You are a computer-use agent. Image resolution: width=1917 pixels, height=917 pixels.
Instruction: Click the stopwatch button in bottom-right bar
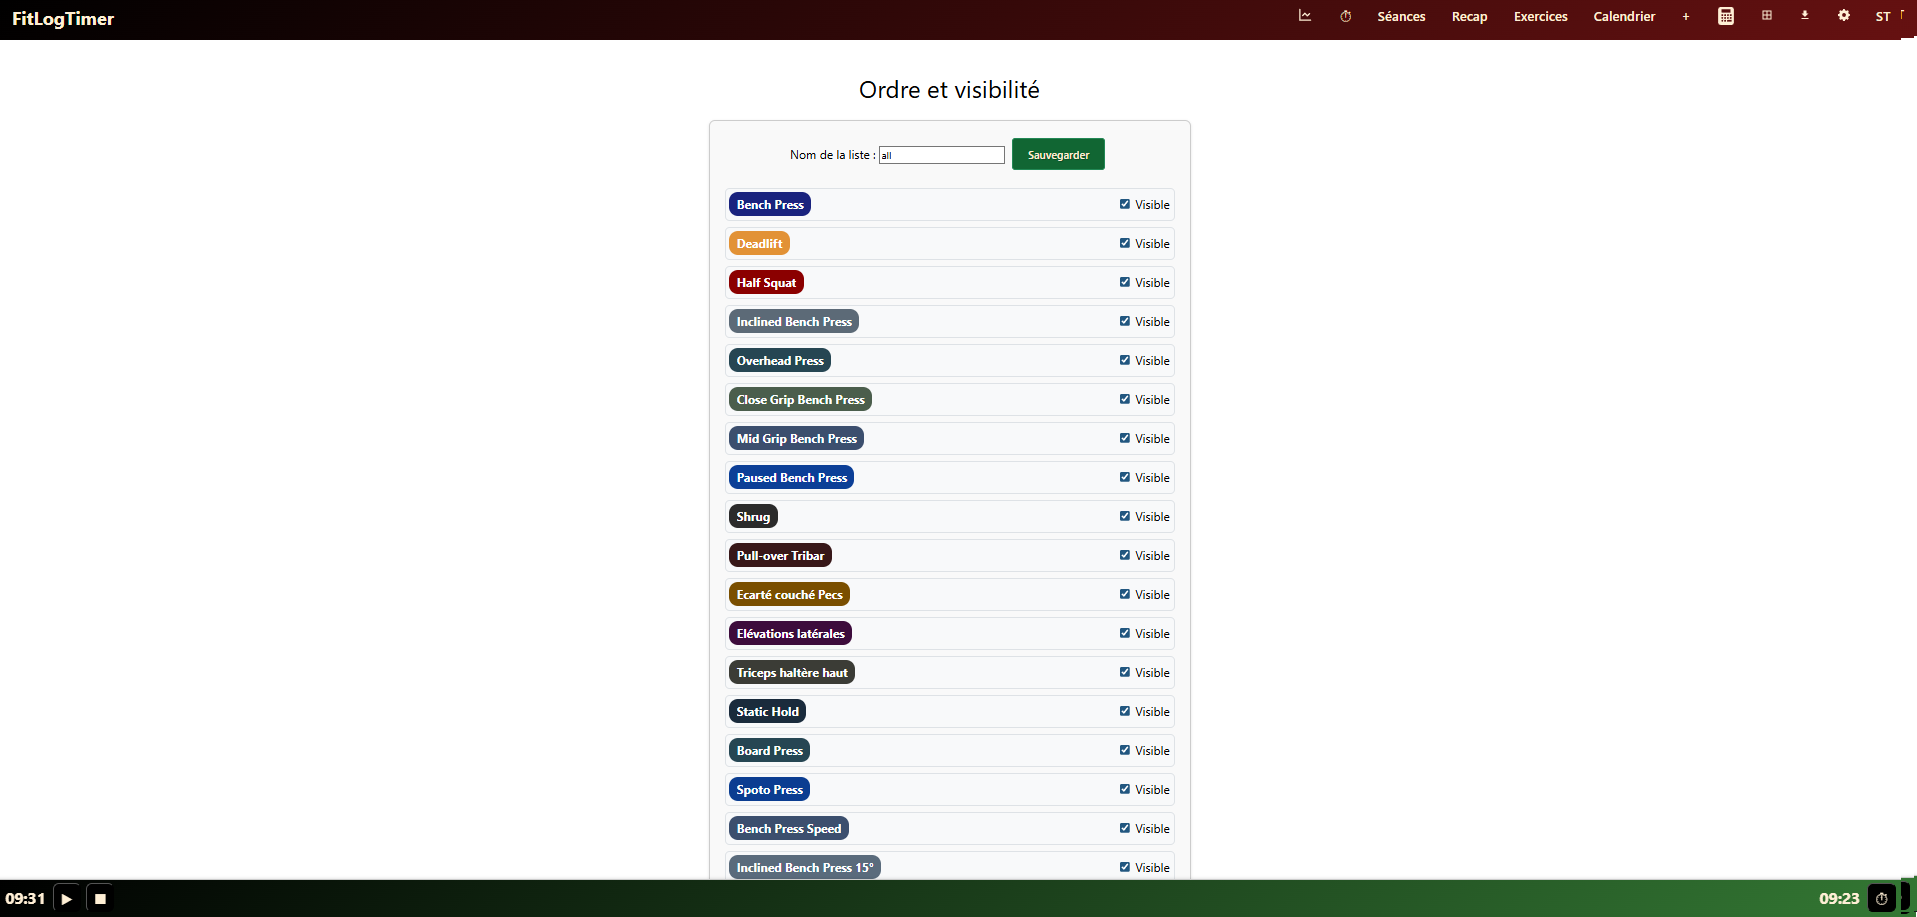pos(1881,898)
